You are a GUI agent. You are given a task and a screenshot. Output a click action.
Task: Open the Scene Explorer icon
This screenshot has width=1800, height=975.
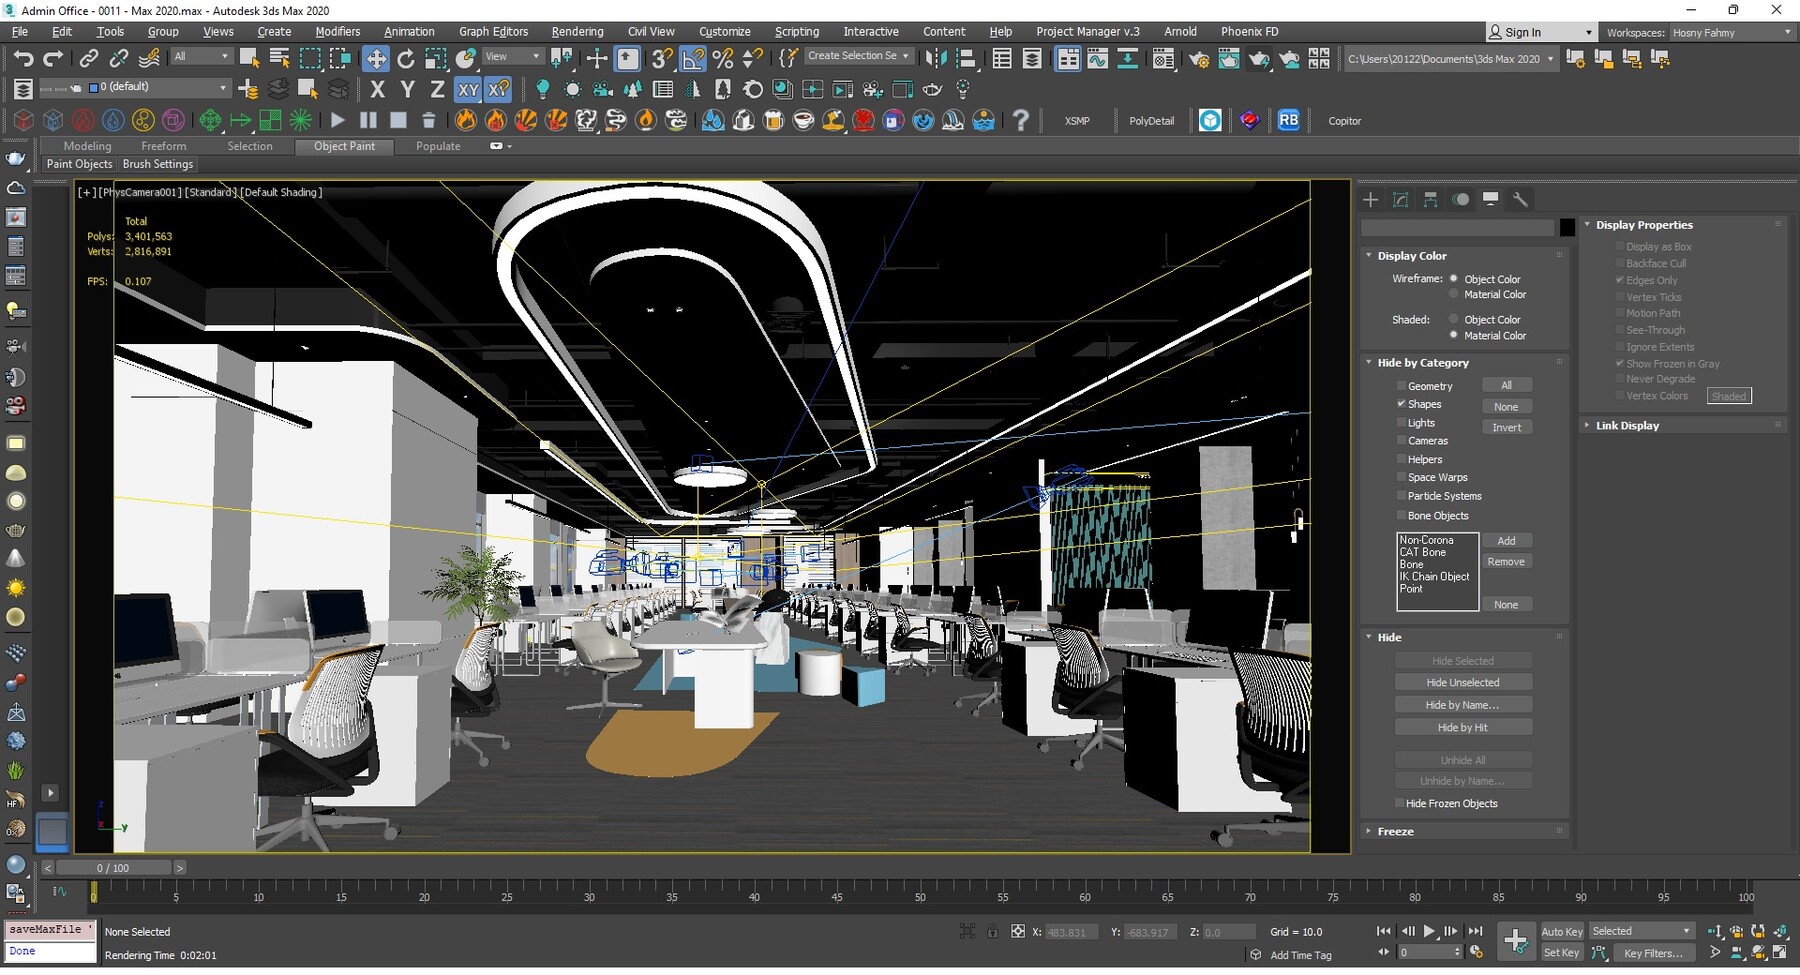pyautogui.click(x=1002, y=58)
